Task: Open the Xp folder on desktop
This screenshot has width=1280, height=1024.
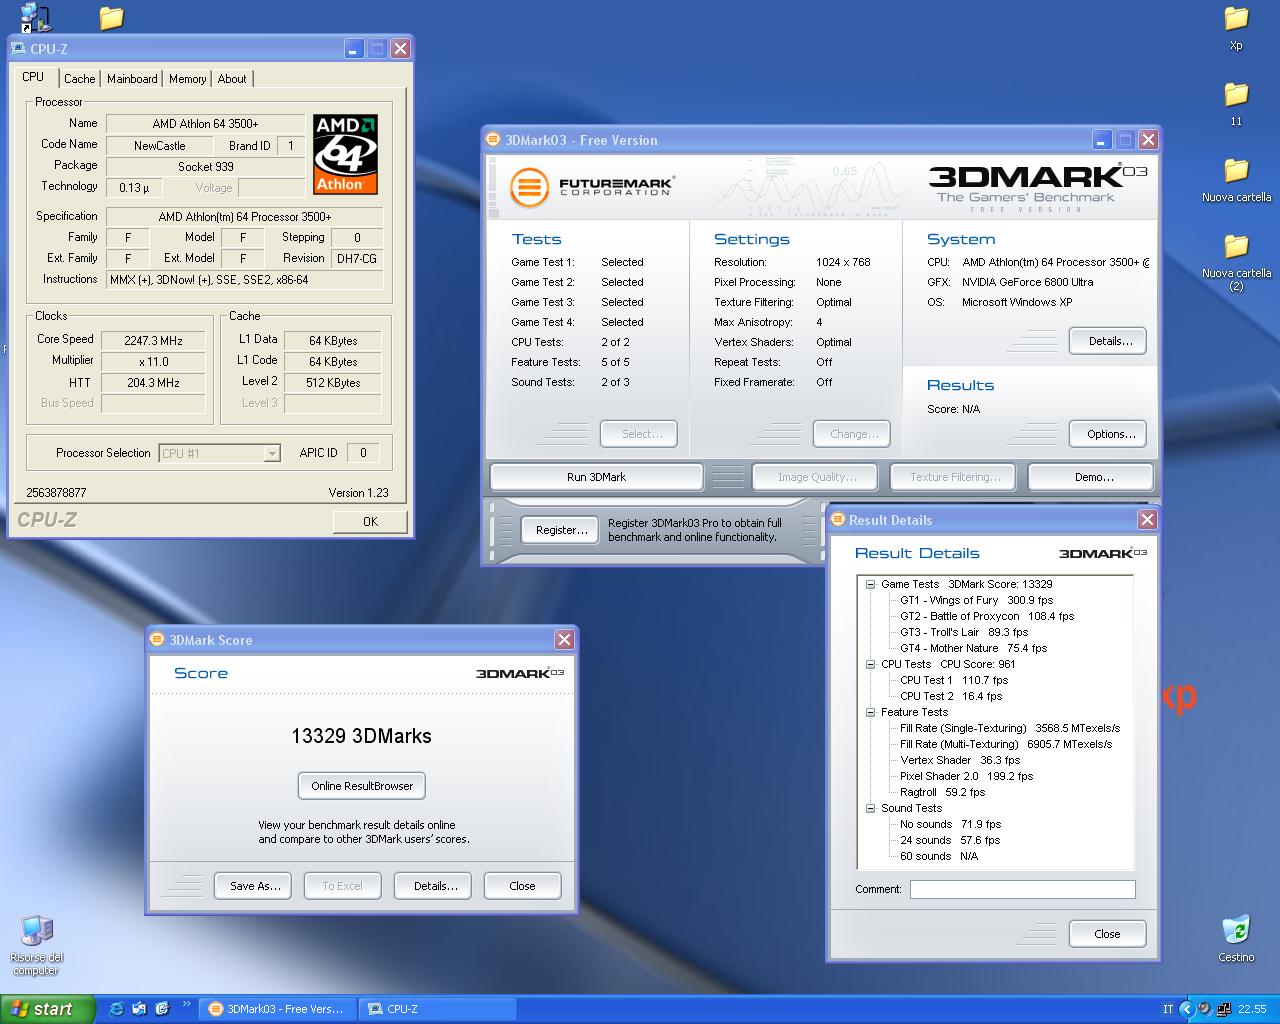Action: click(1236, 20)
